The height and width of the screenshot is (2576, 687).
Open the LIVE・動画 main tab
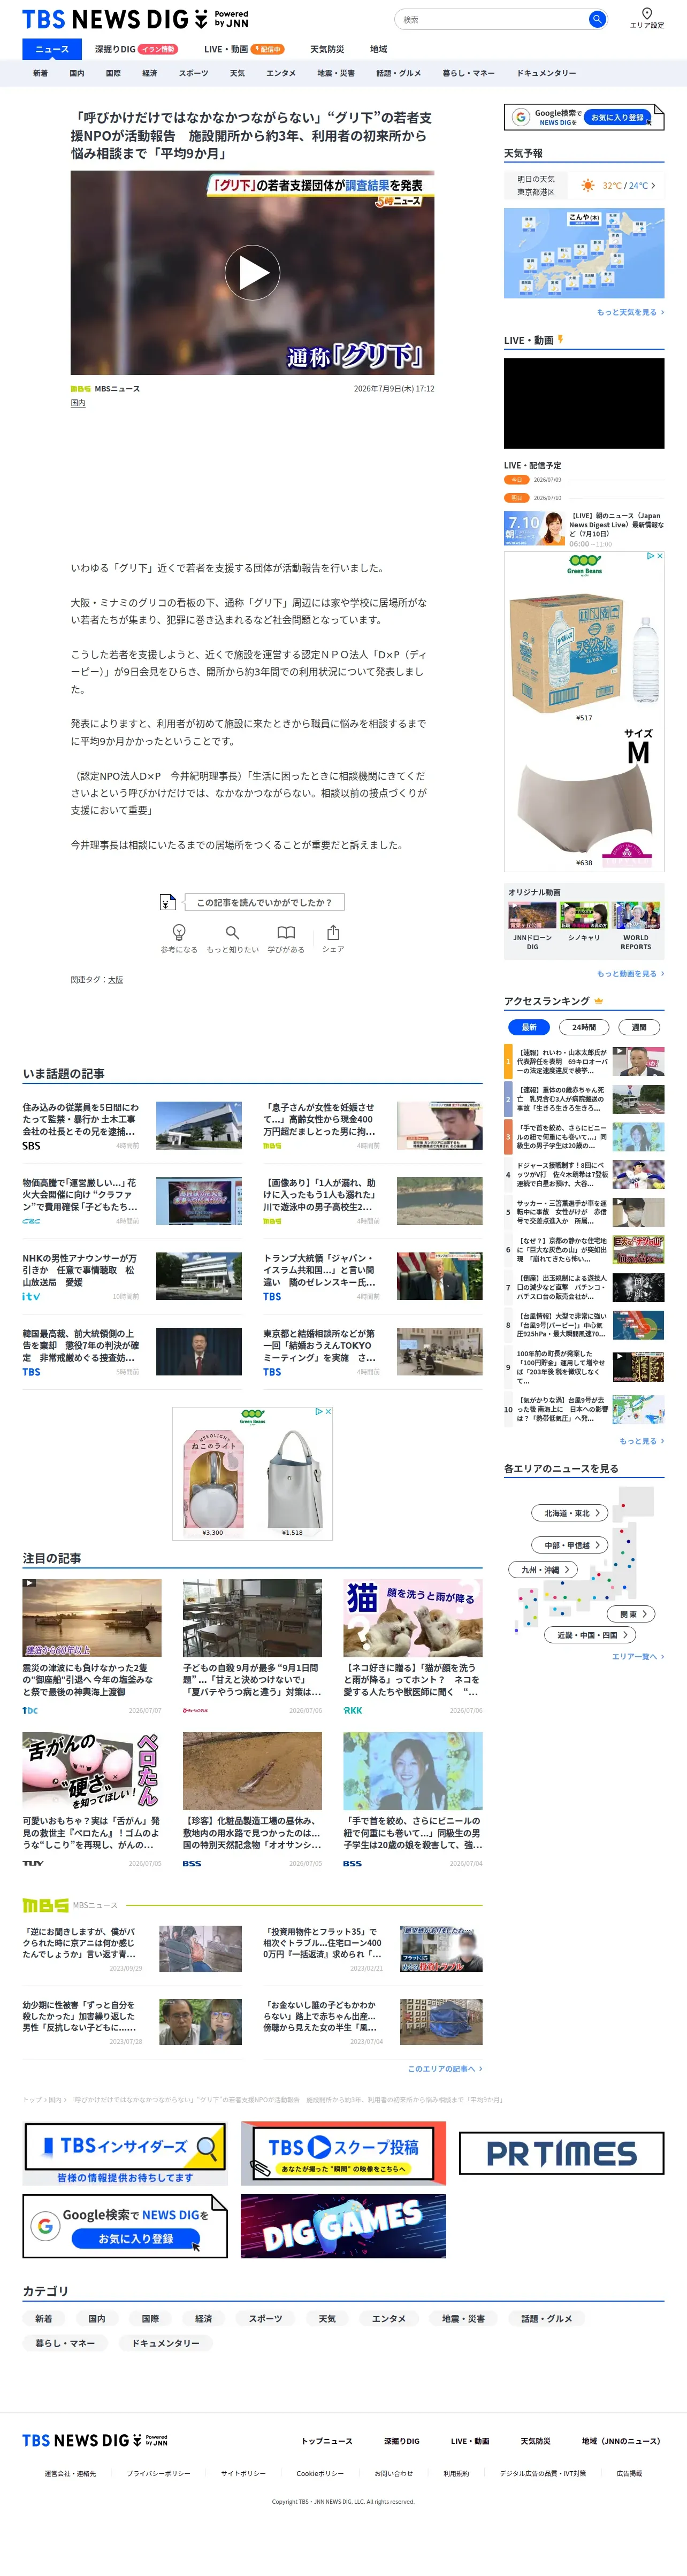coord(244,49)
